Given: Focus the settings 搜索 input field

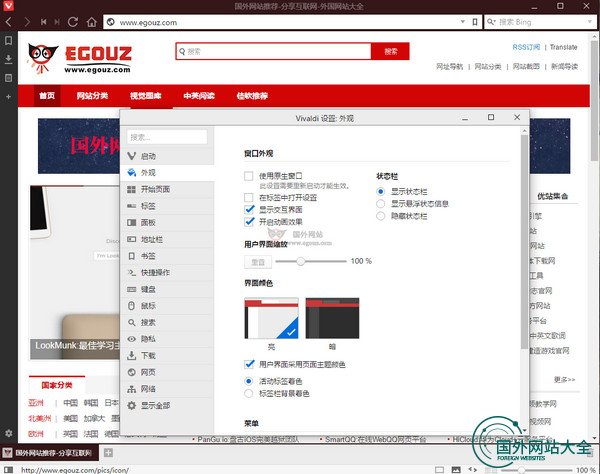Looking at the screenshot, I should 167,137.
